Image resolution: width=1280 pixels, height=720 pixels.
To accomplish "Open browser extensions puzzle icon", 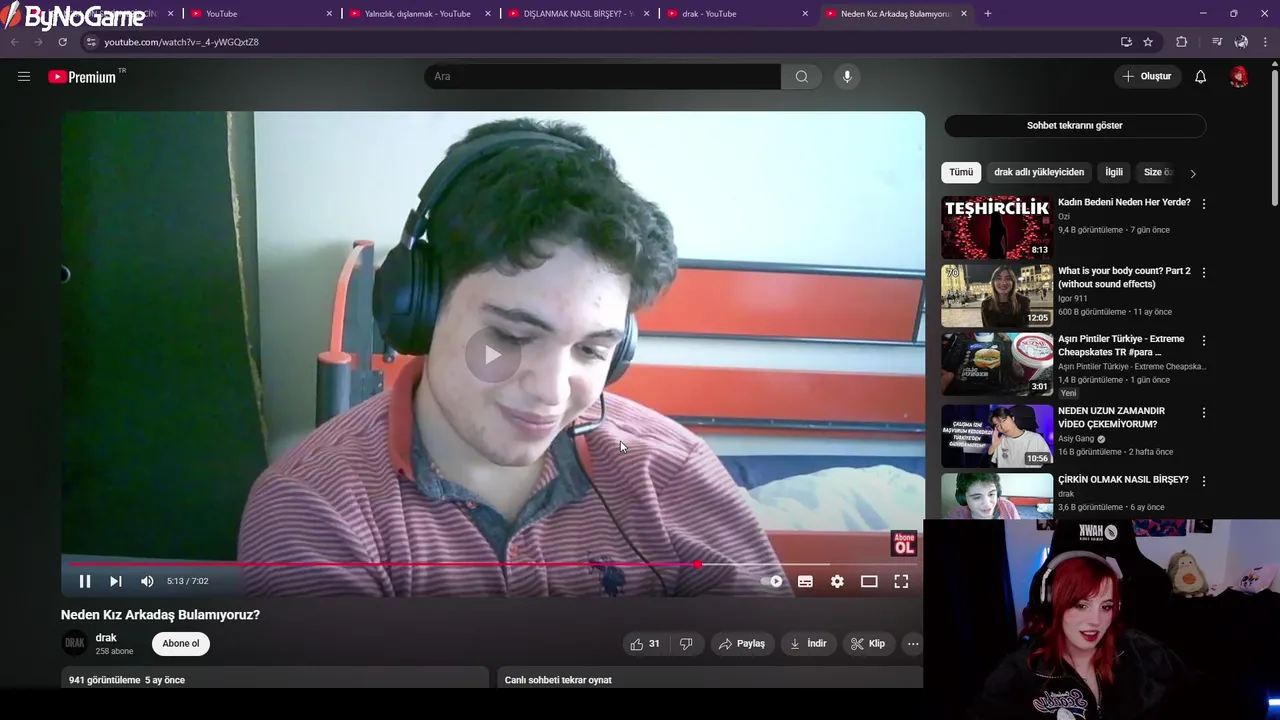I will [1182, 42].
